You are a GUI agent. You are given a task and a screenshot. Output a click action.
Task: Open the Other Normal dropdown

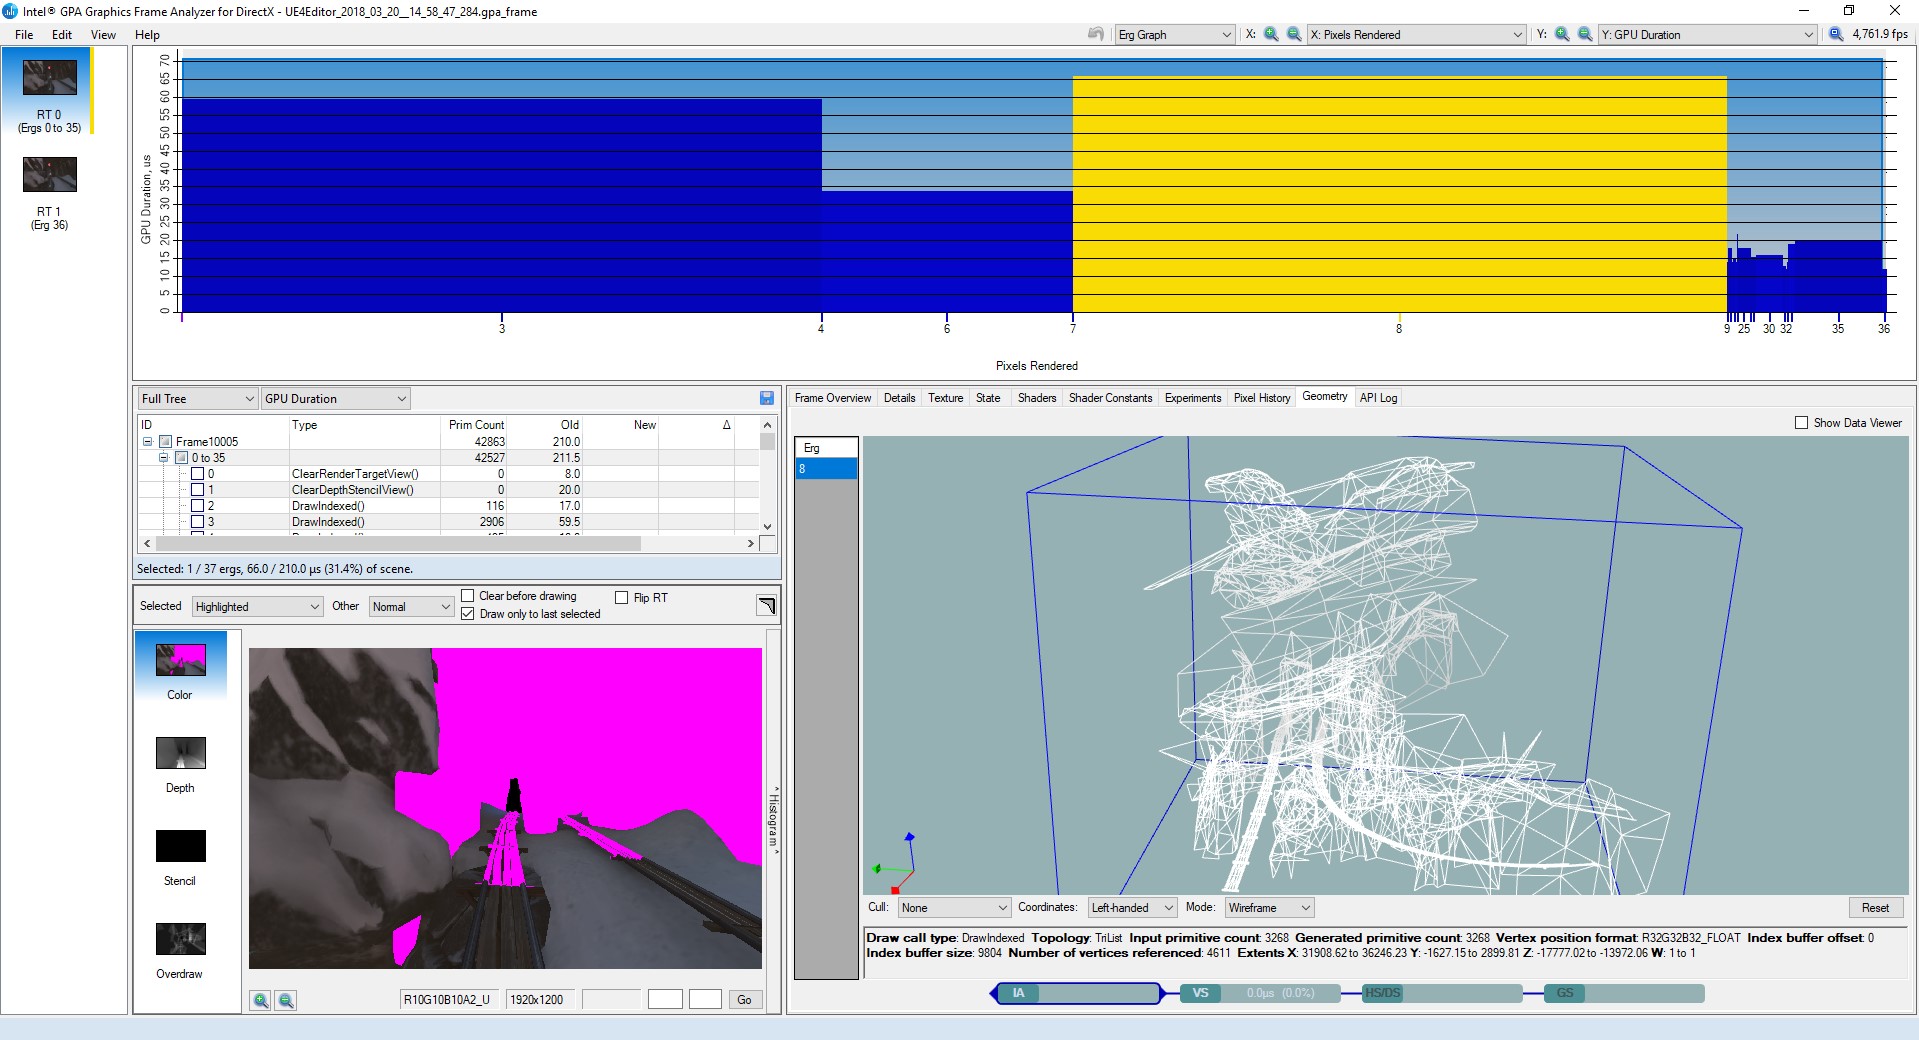(412, 607)
